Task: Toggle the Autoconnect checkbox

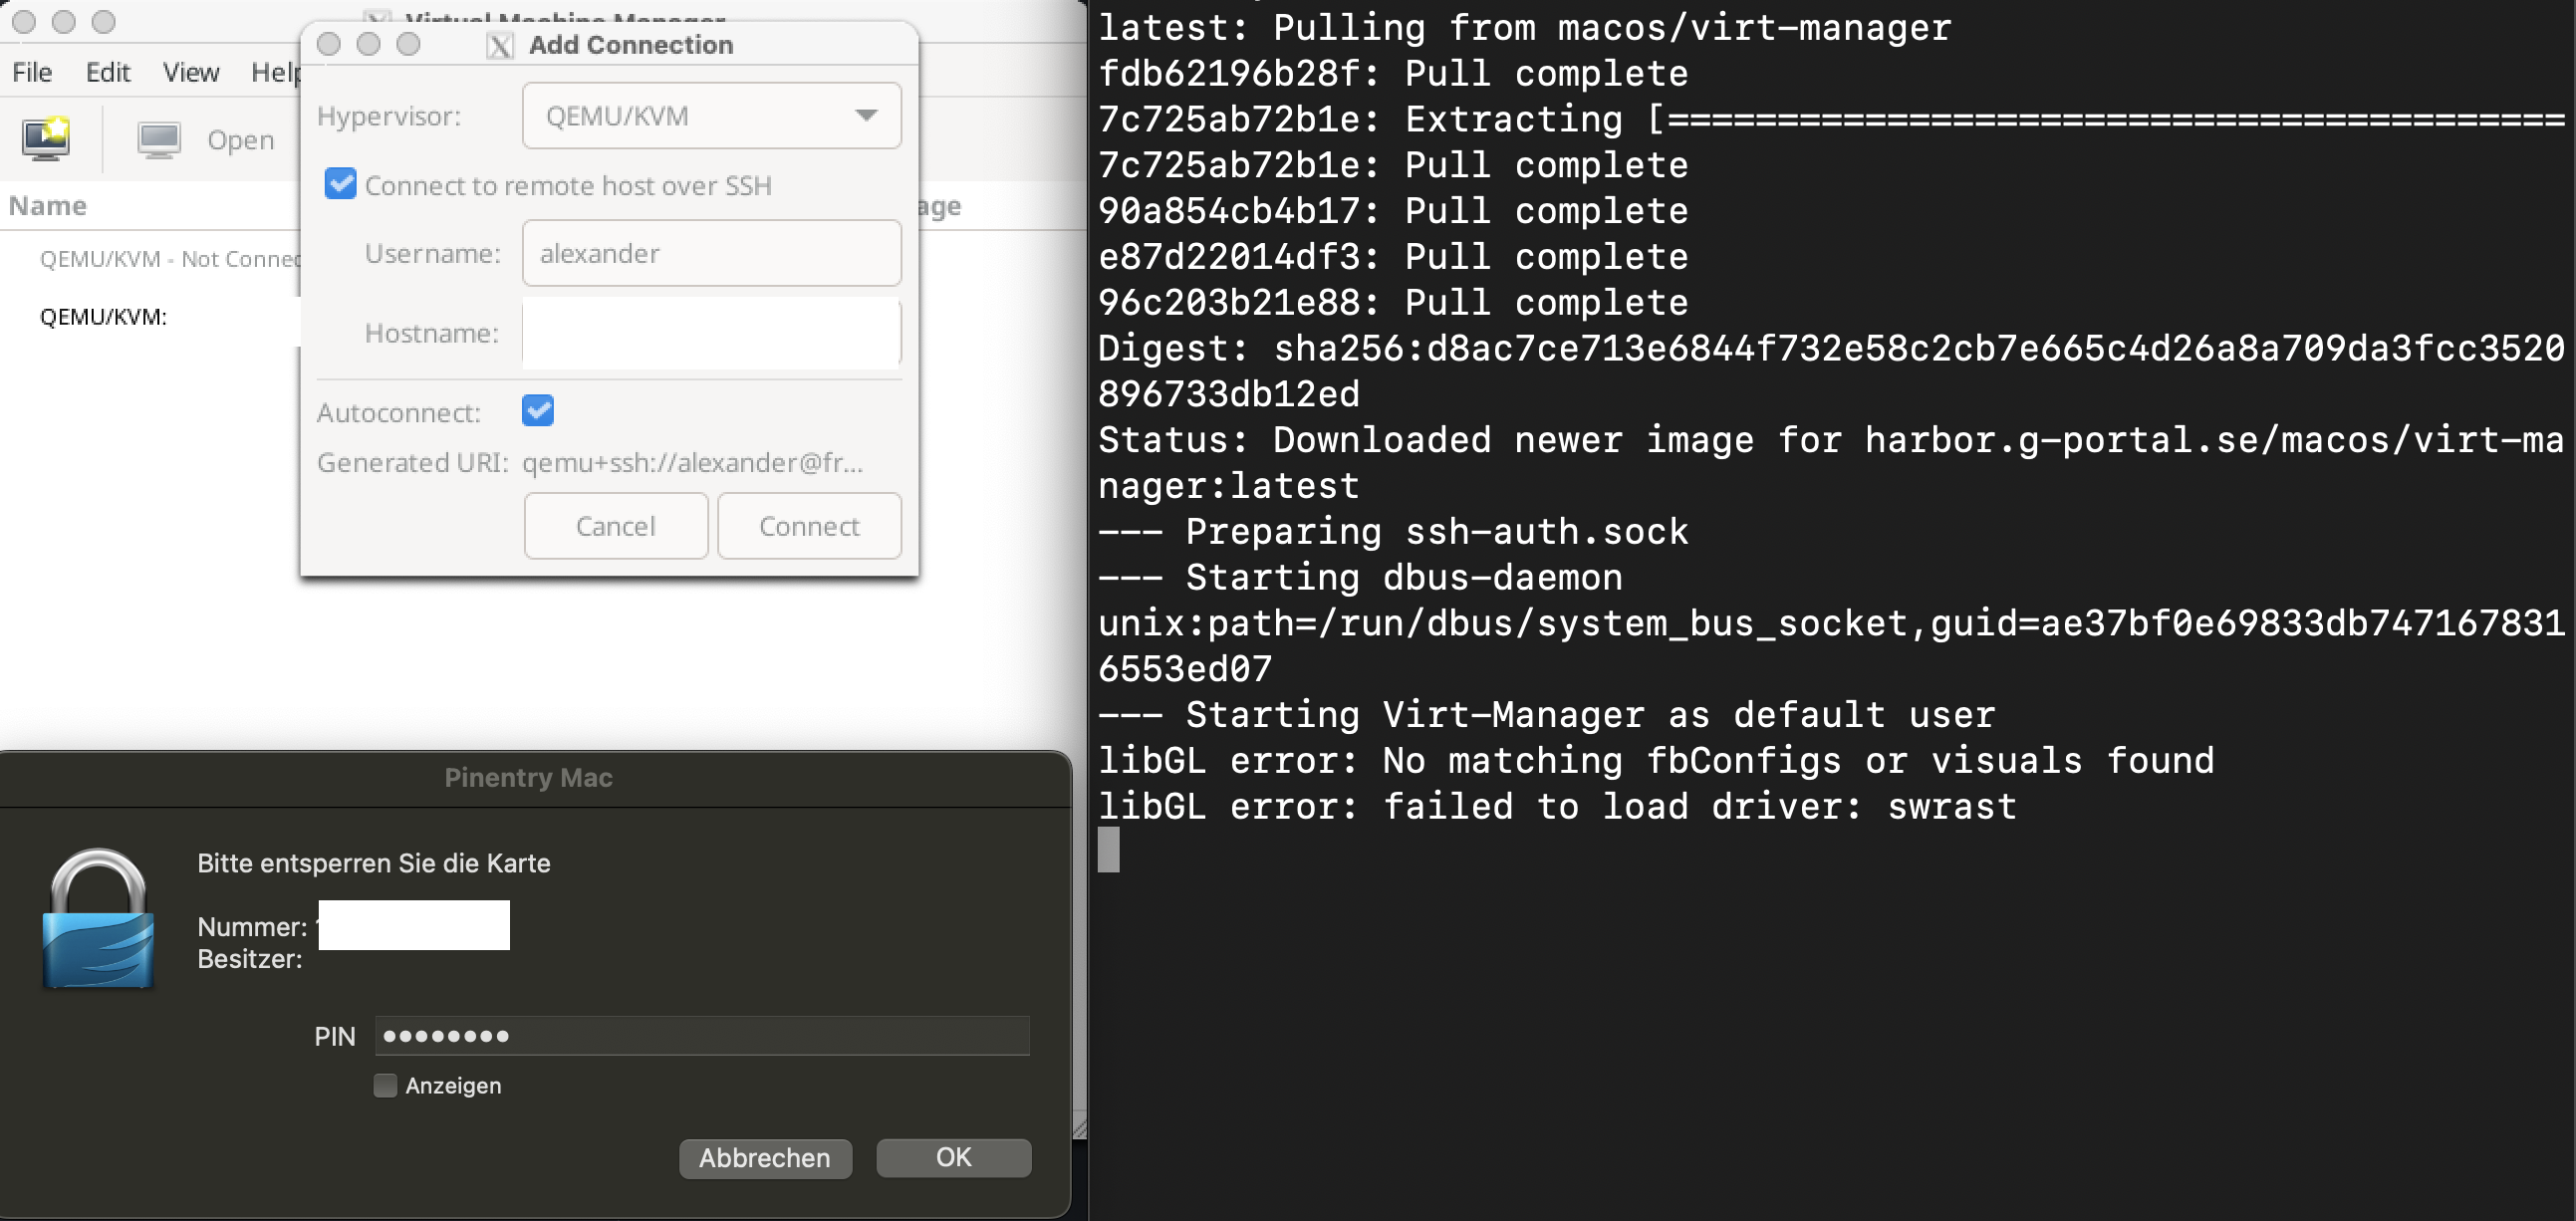Action: [x=538, y=410]
